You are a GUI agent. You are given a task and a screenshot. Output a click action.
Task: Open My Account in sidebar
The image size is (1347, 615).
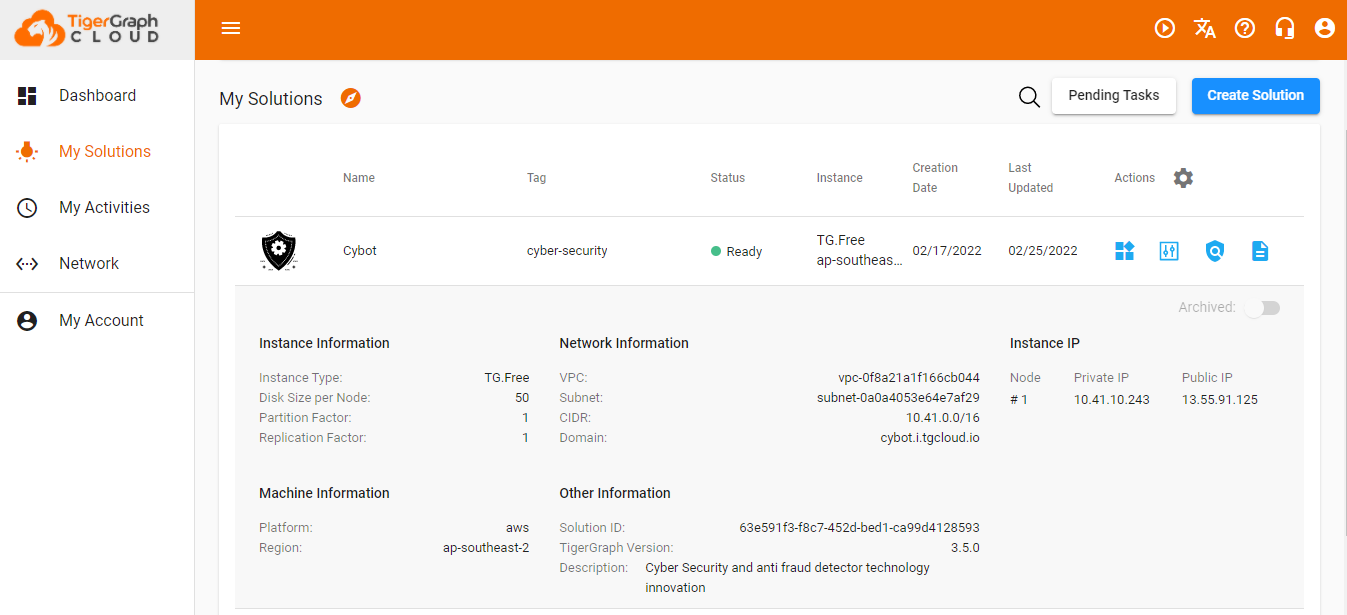pos(97,321)
